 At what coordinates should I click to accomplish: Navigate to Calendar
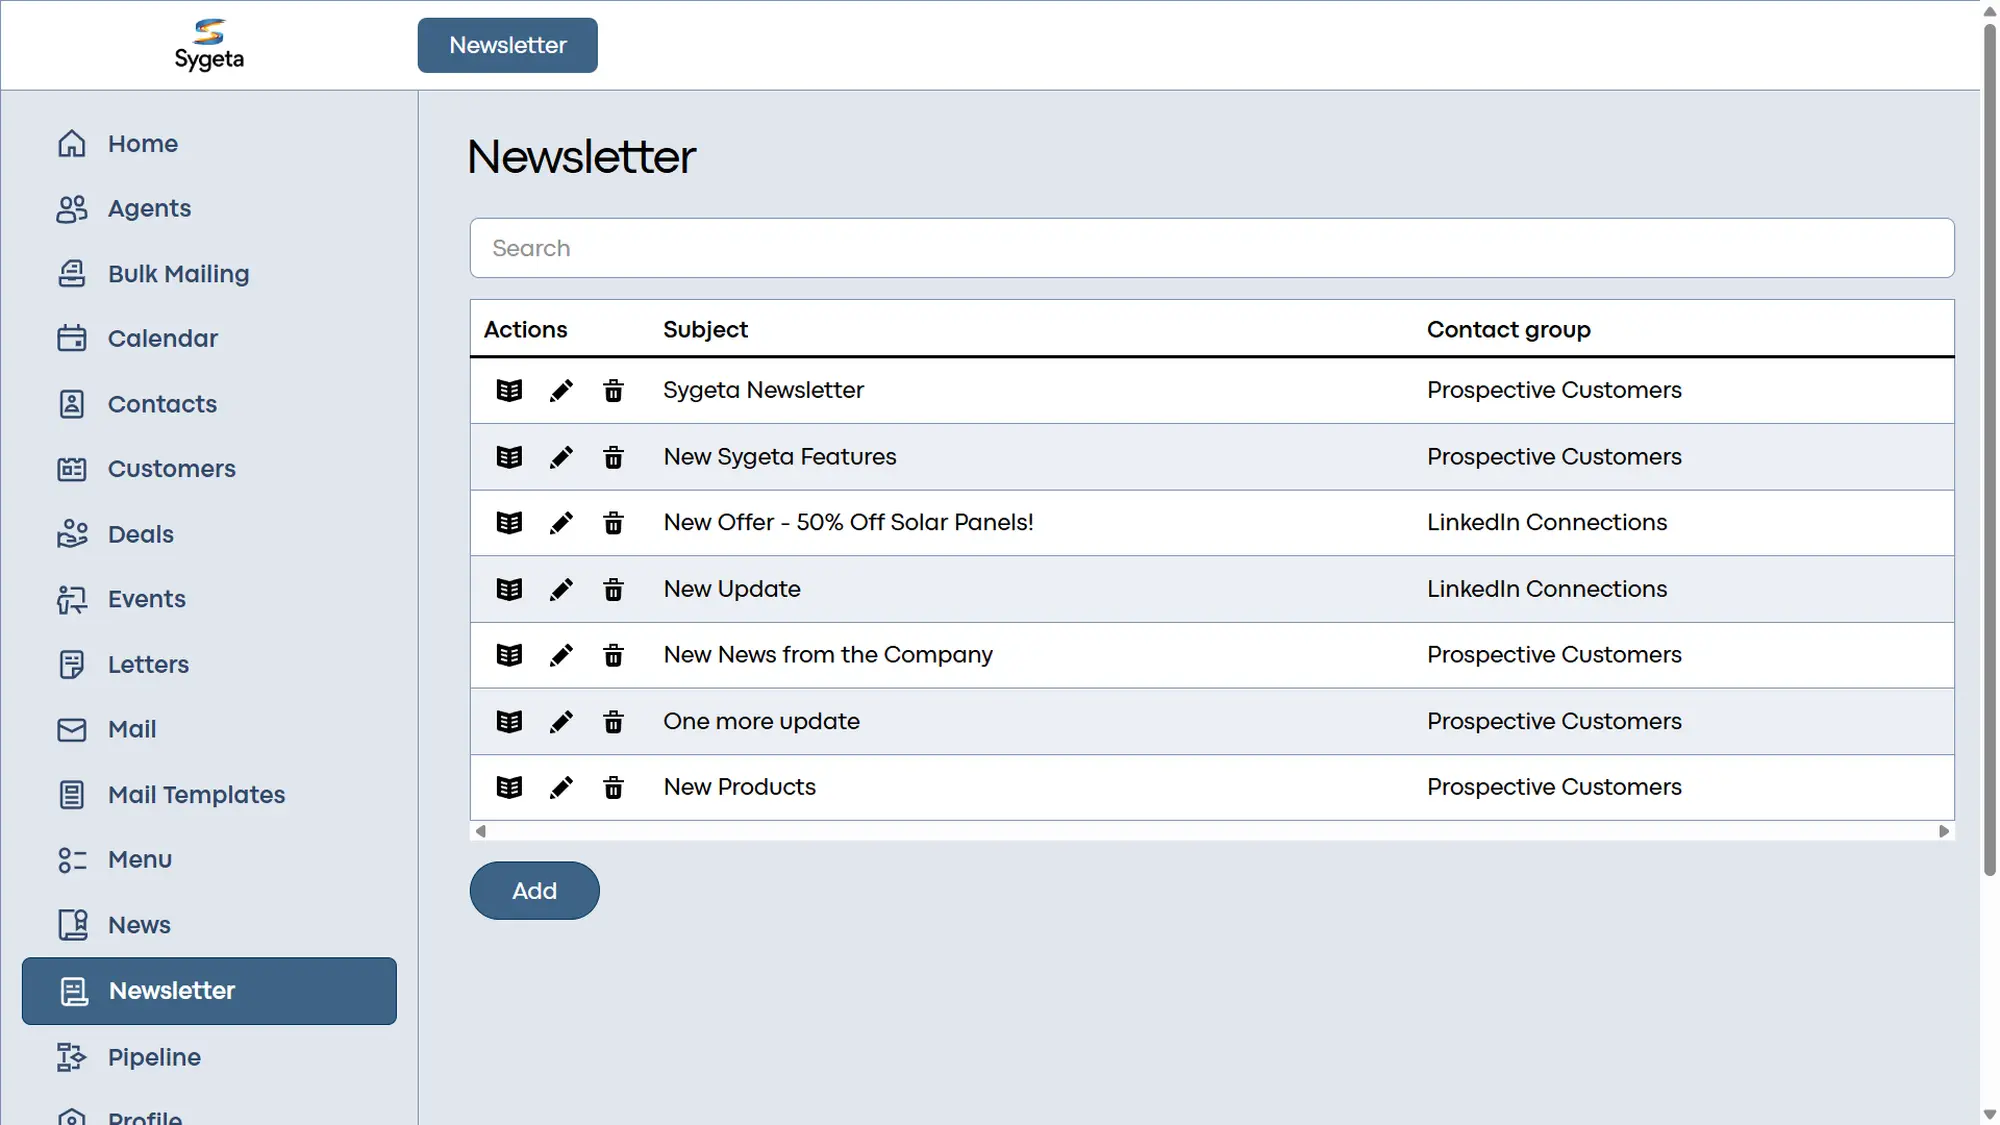[x=209, y=338]
